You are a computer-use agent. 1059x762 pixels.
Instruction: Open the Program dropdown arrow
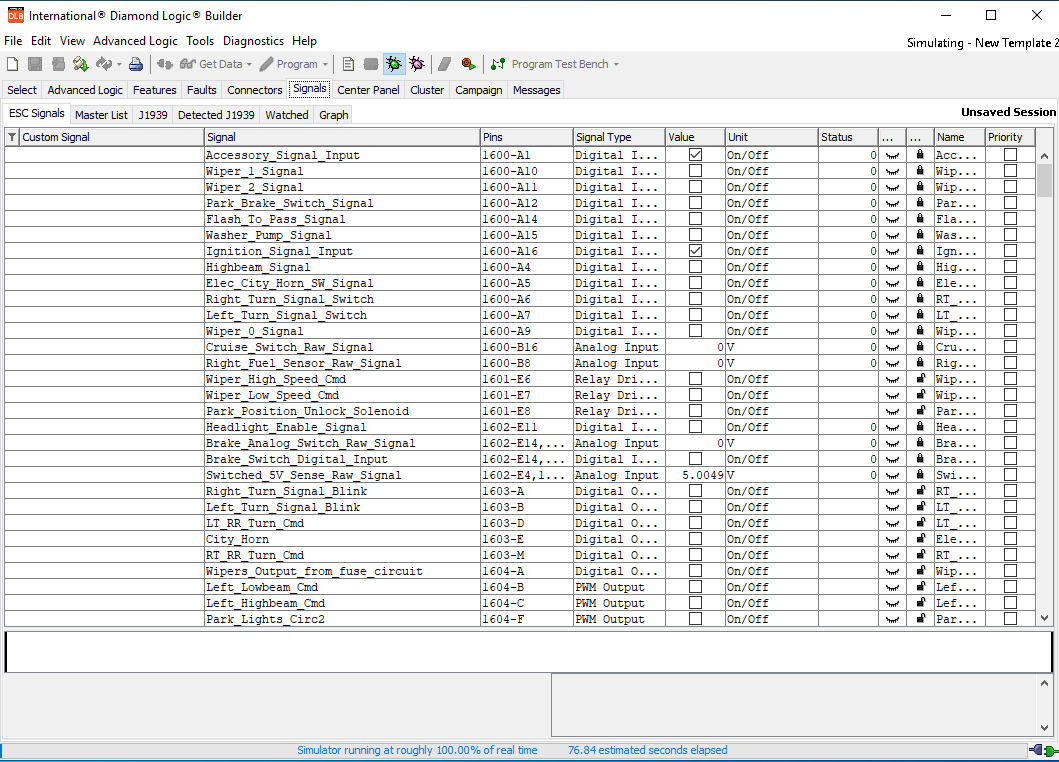[327, 64]
